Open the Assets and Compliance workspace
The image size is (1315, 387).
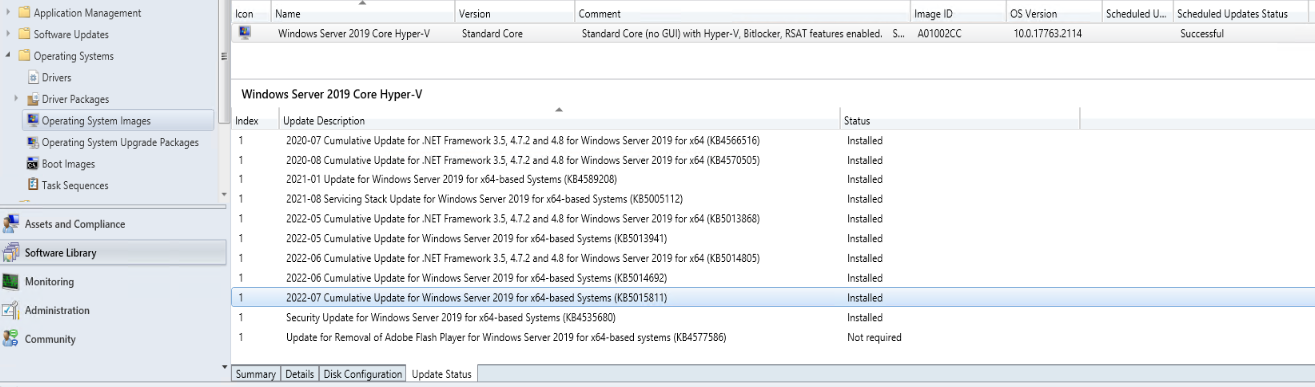(x=114, y=224)
